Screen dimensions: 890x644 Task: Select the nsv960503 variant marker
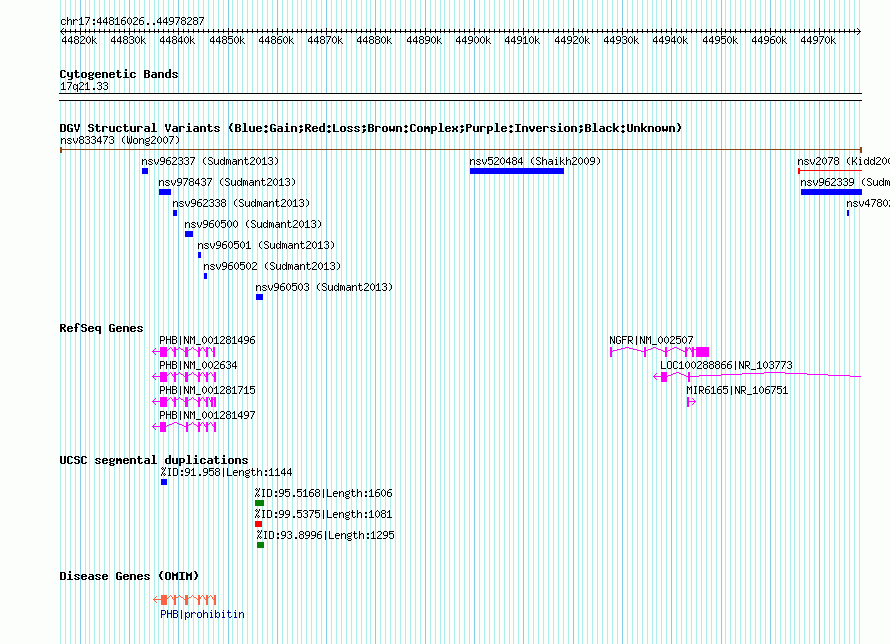[x=259, y=297]
